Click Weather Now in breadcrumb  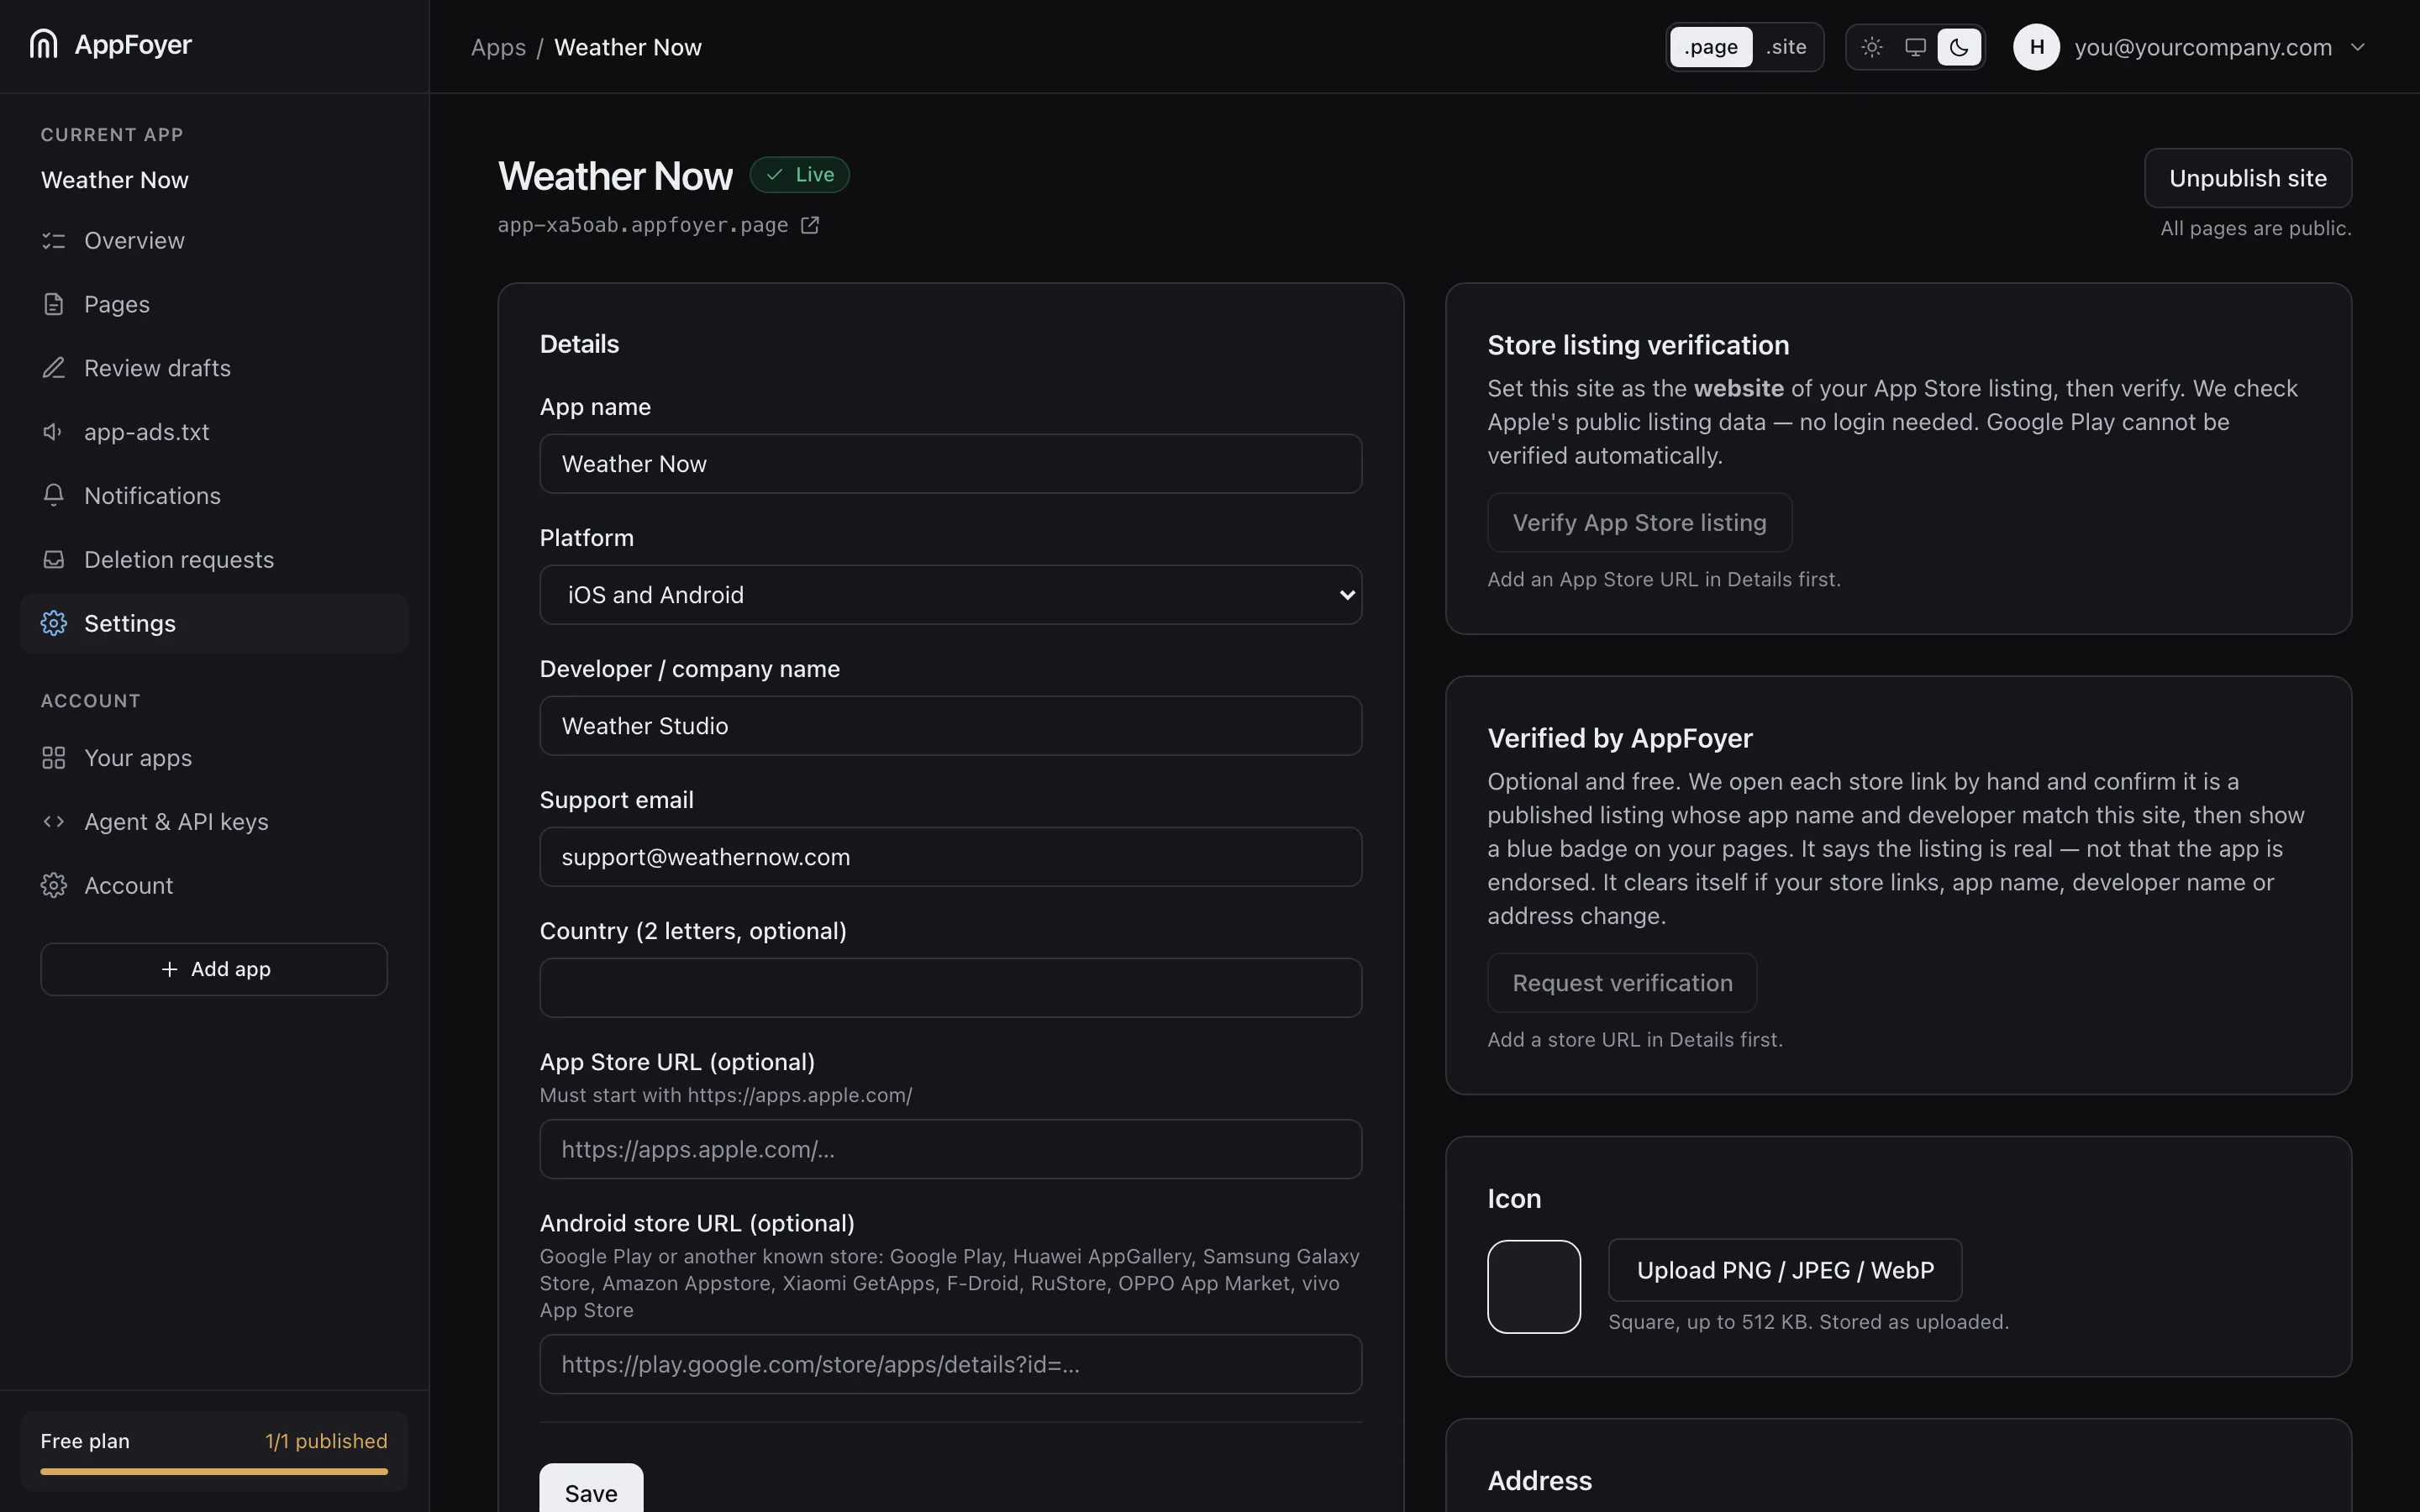pyautogui.click(x=628, y=47)
